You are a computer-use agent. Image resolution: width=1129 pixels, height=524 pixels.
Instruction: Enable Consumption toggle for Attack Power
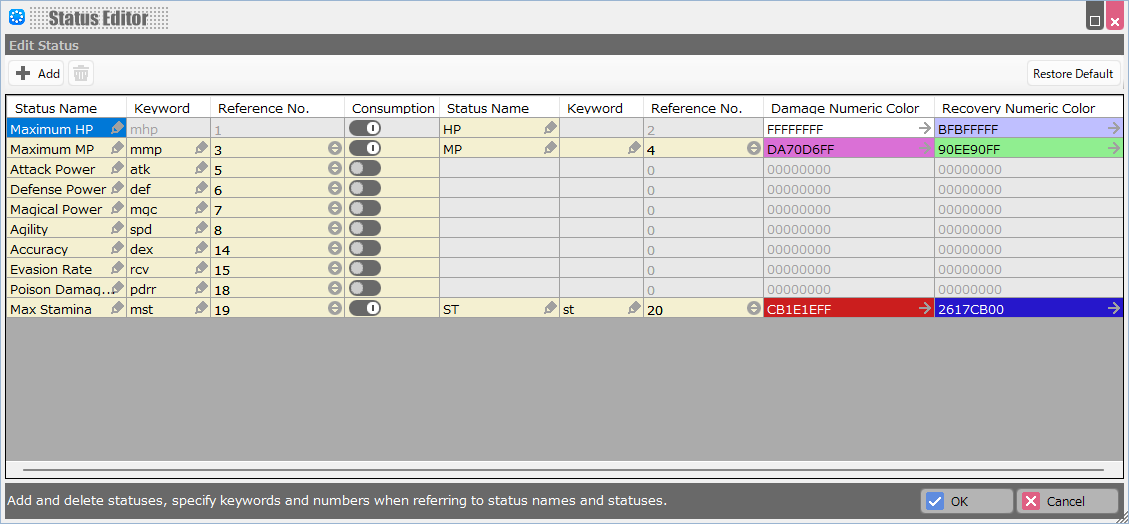(365, 169)
